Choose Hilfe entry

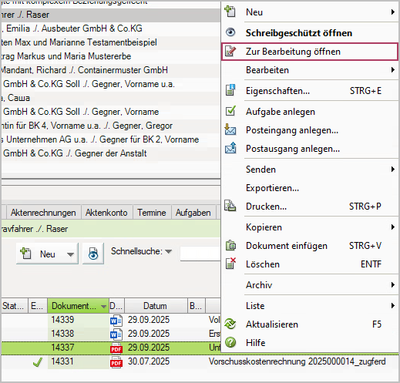click(x=310, y=343)
